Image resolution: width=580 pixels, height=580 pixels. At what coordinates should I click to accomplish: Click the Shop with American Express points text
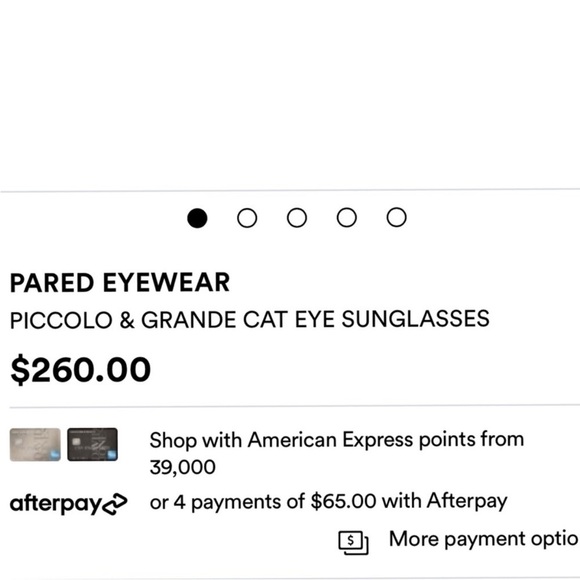click(x=337, y=453)
